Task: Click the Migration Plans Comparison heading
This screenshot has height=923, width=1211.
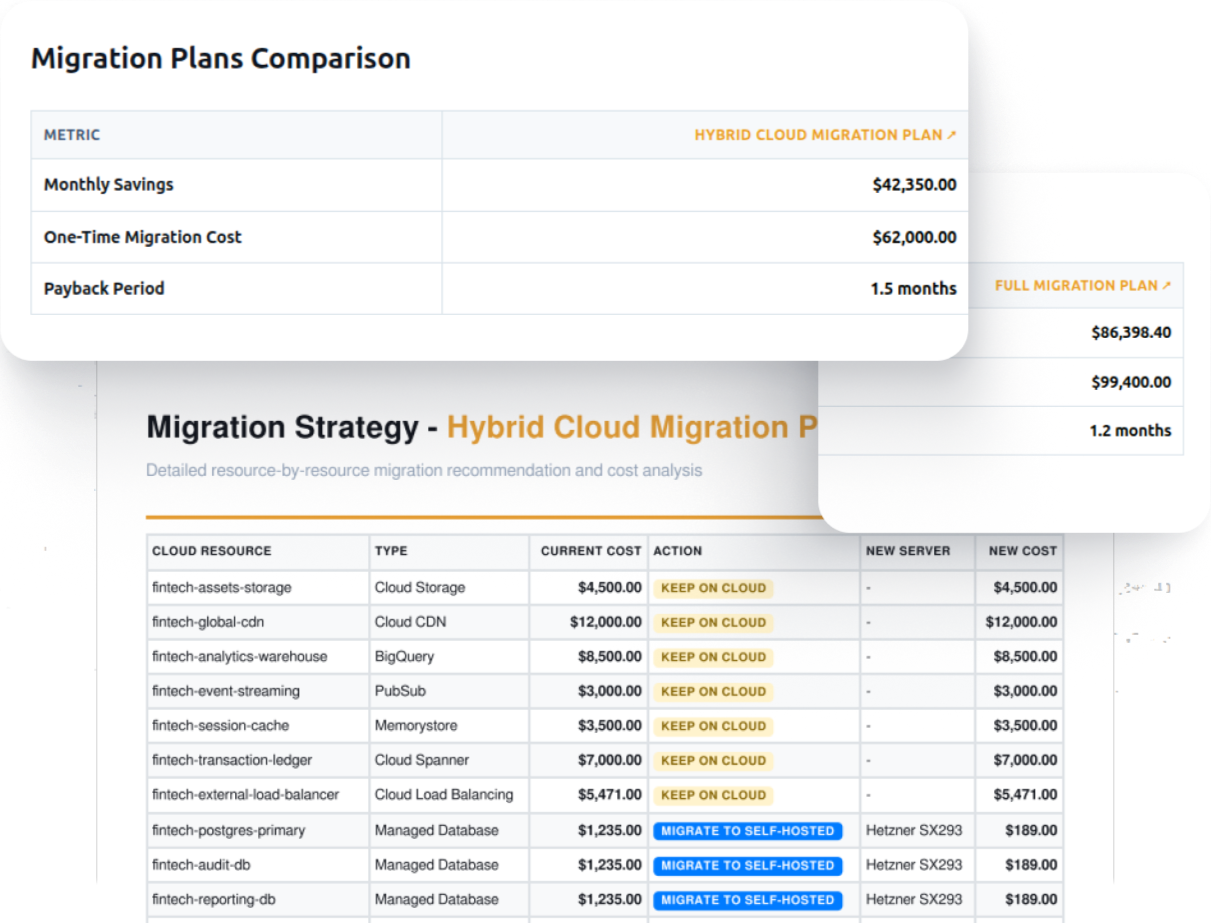Action: point(221,58)
